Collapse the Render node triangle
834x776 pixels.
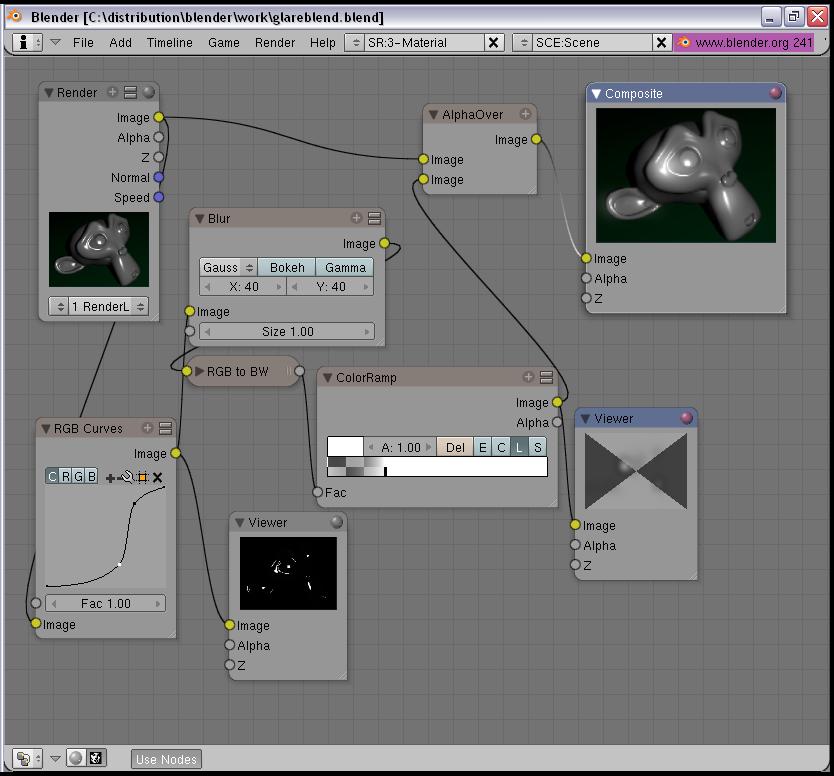point(49,93)
